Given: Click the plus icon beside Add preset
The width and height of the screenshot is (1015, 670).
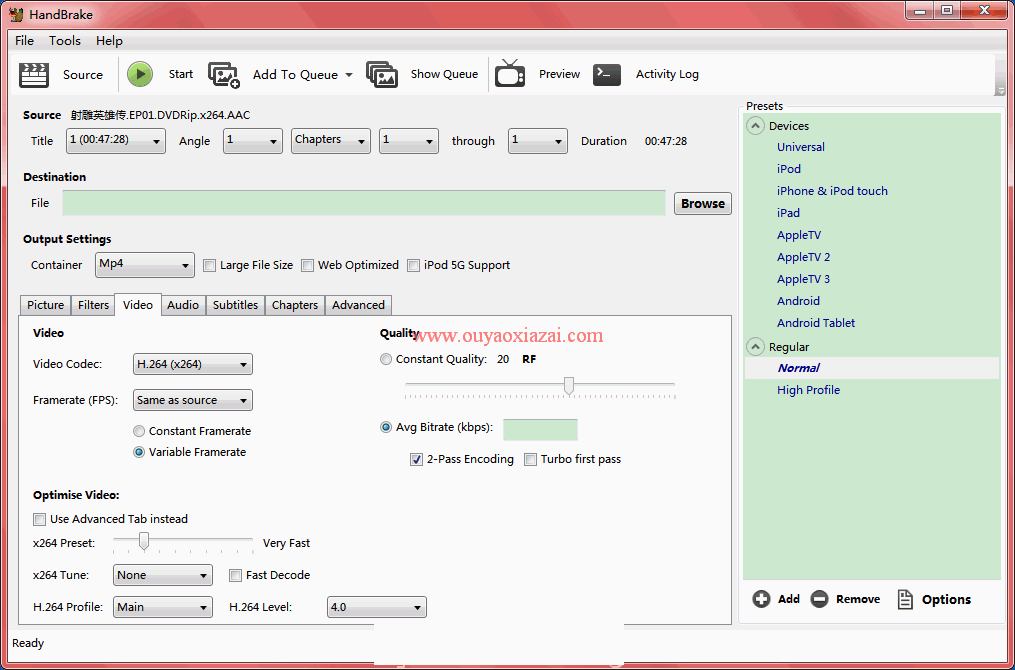Looking at the screenshot, I should [x=761, y=599].
